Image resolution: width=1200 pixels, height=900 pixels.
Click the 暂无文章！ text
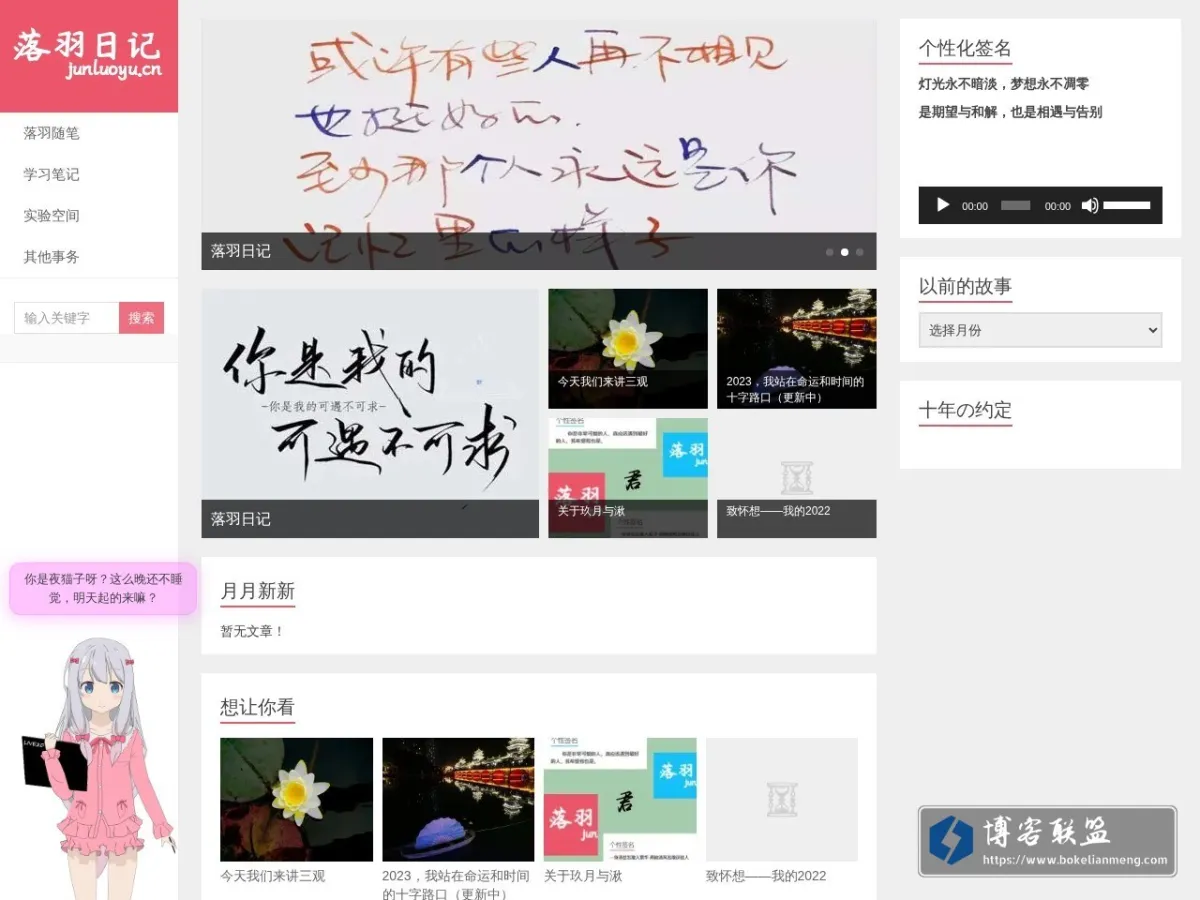coord(252,631)
